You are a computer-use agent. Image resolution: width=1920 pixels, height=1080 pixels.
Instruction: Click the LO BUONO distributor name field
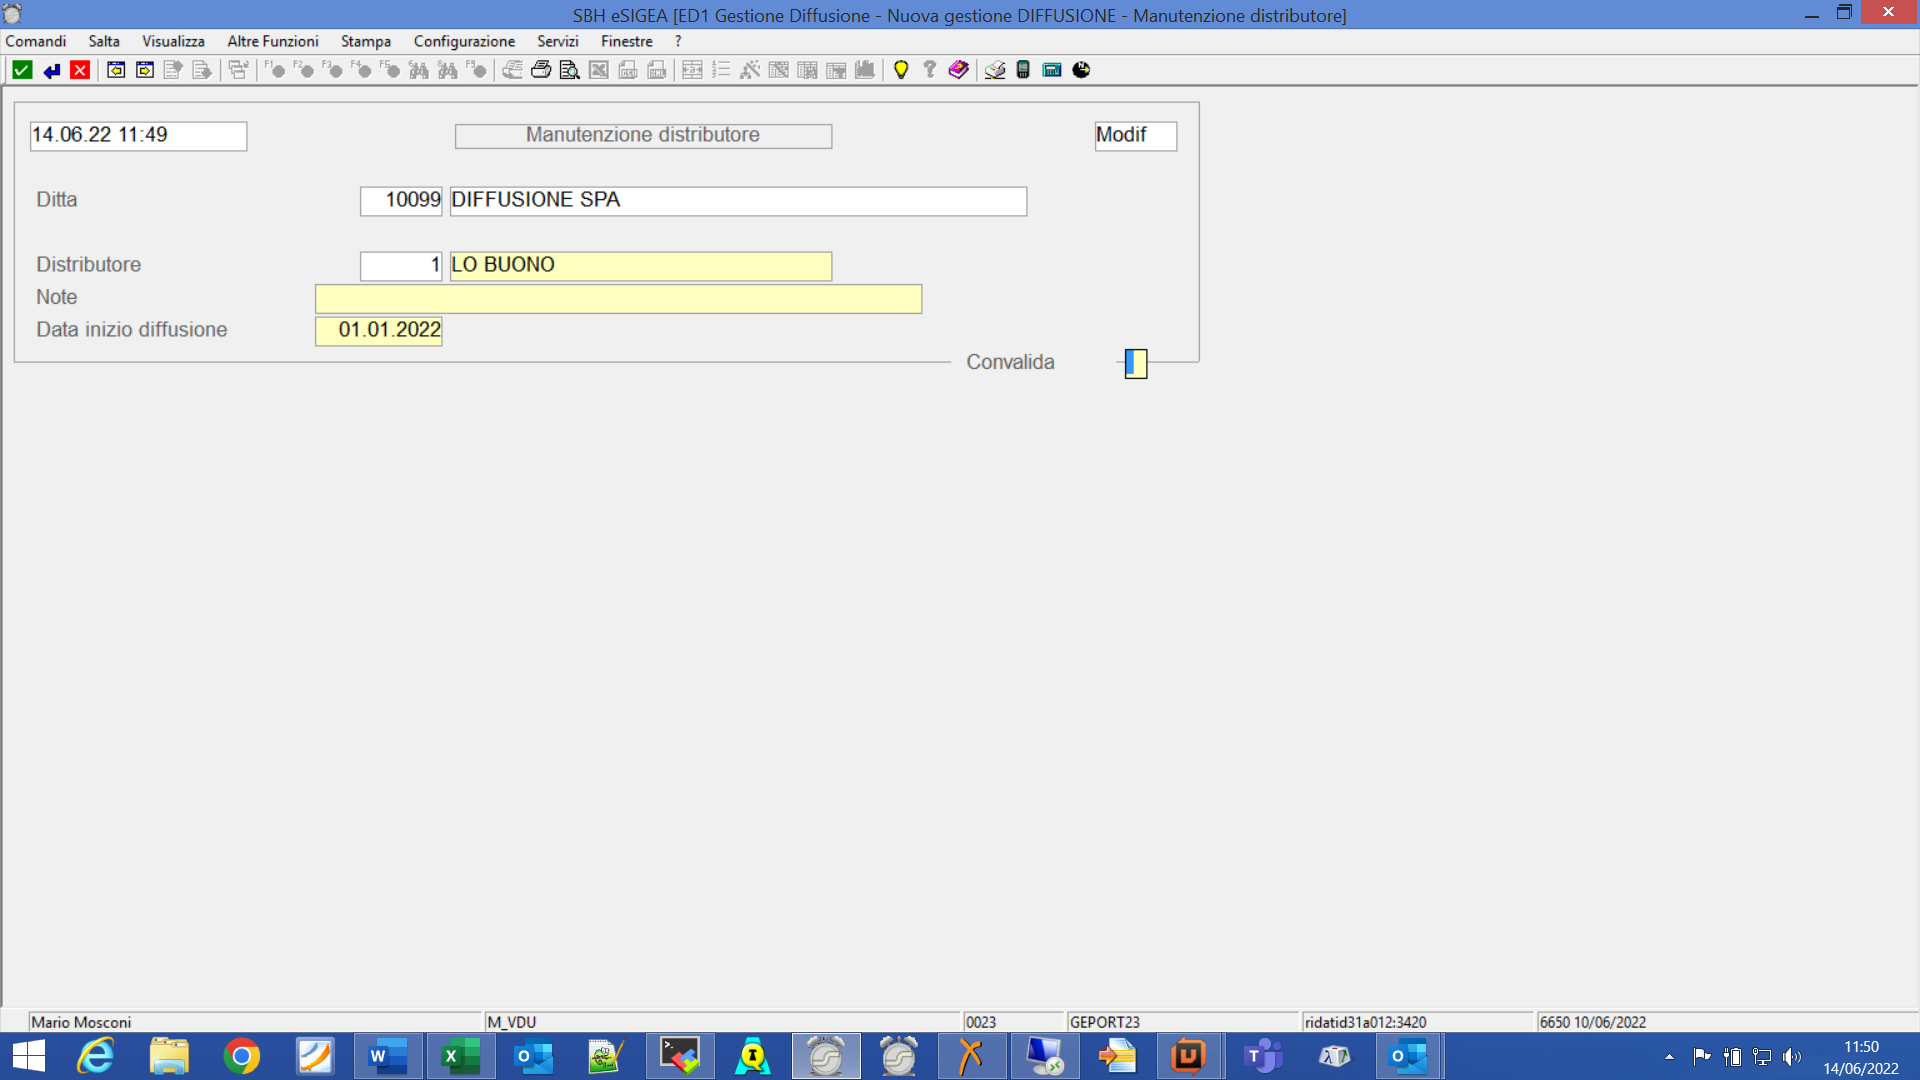click(640, 265)
